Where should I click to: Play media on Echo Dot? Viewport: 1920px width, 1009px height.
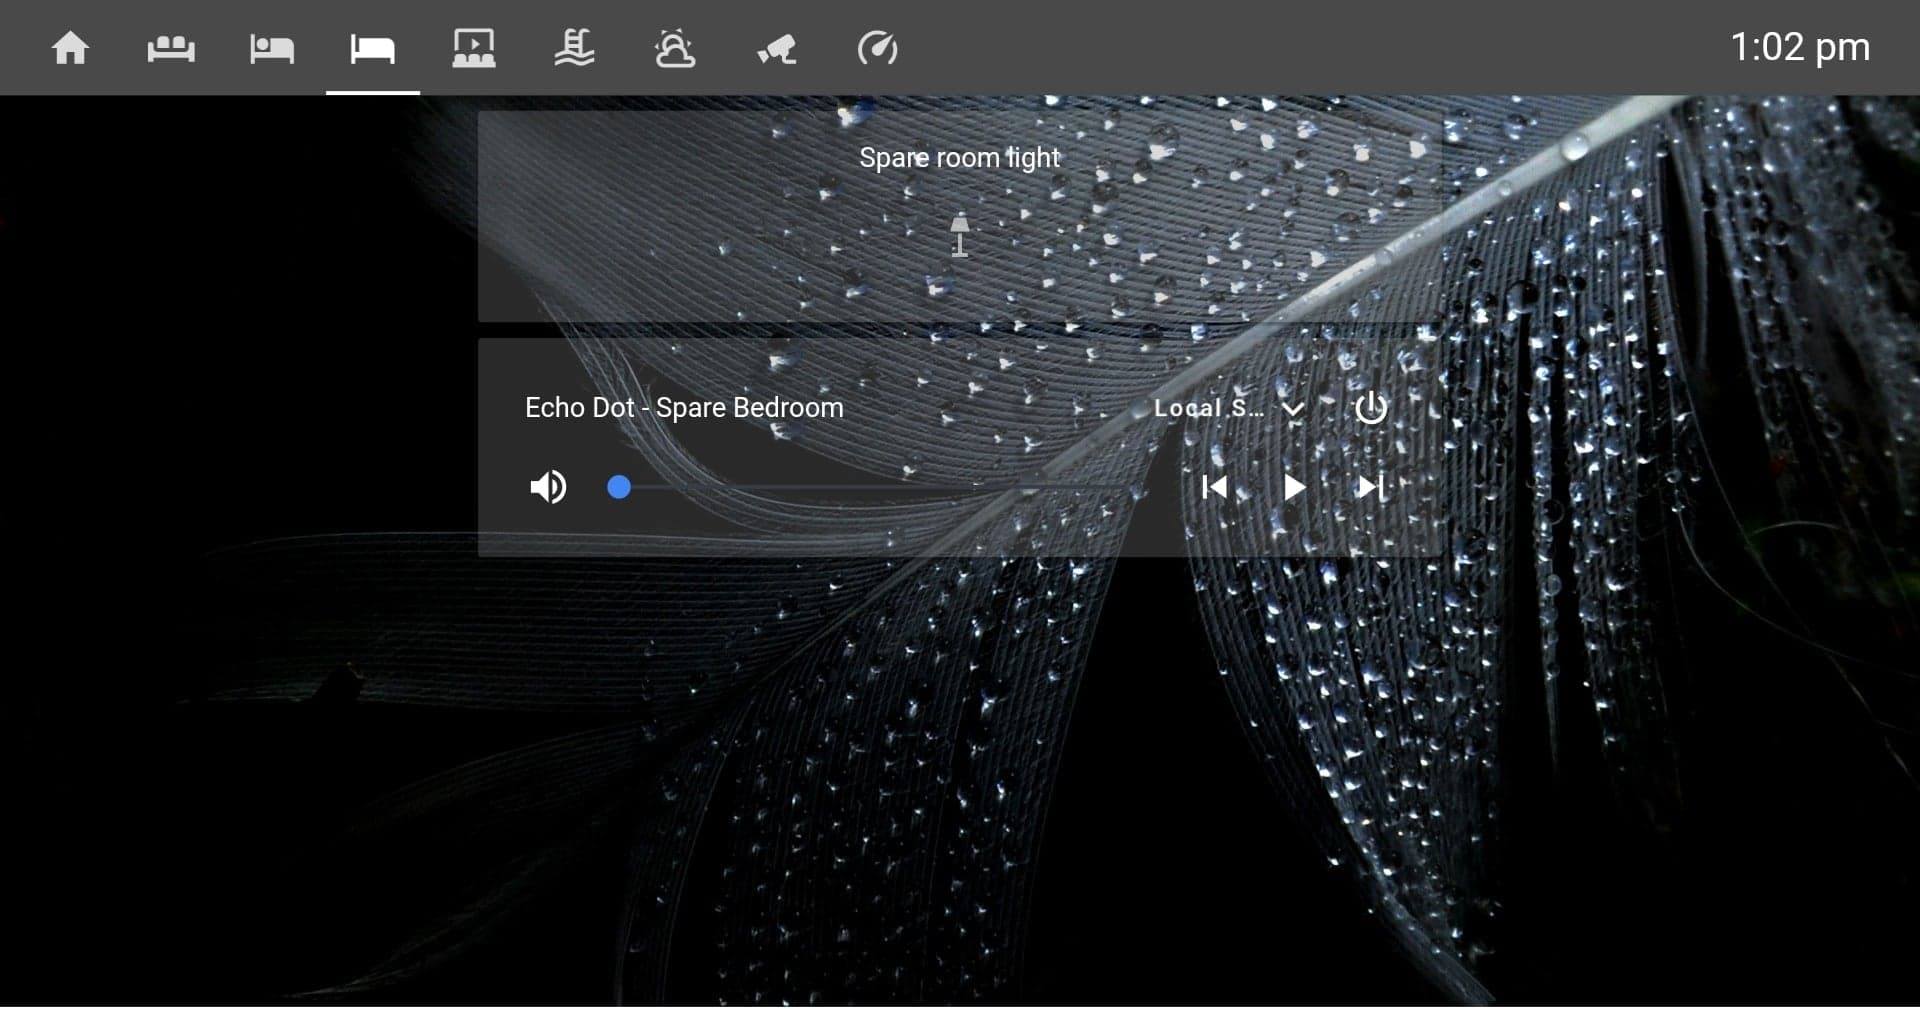[1293, 487]
